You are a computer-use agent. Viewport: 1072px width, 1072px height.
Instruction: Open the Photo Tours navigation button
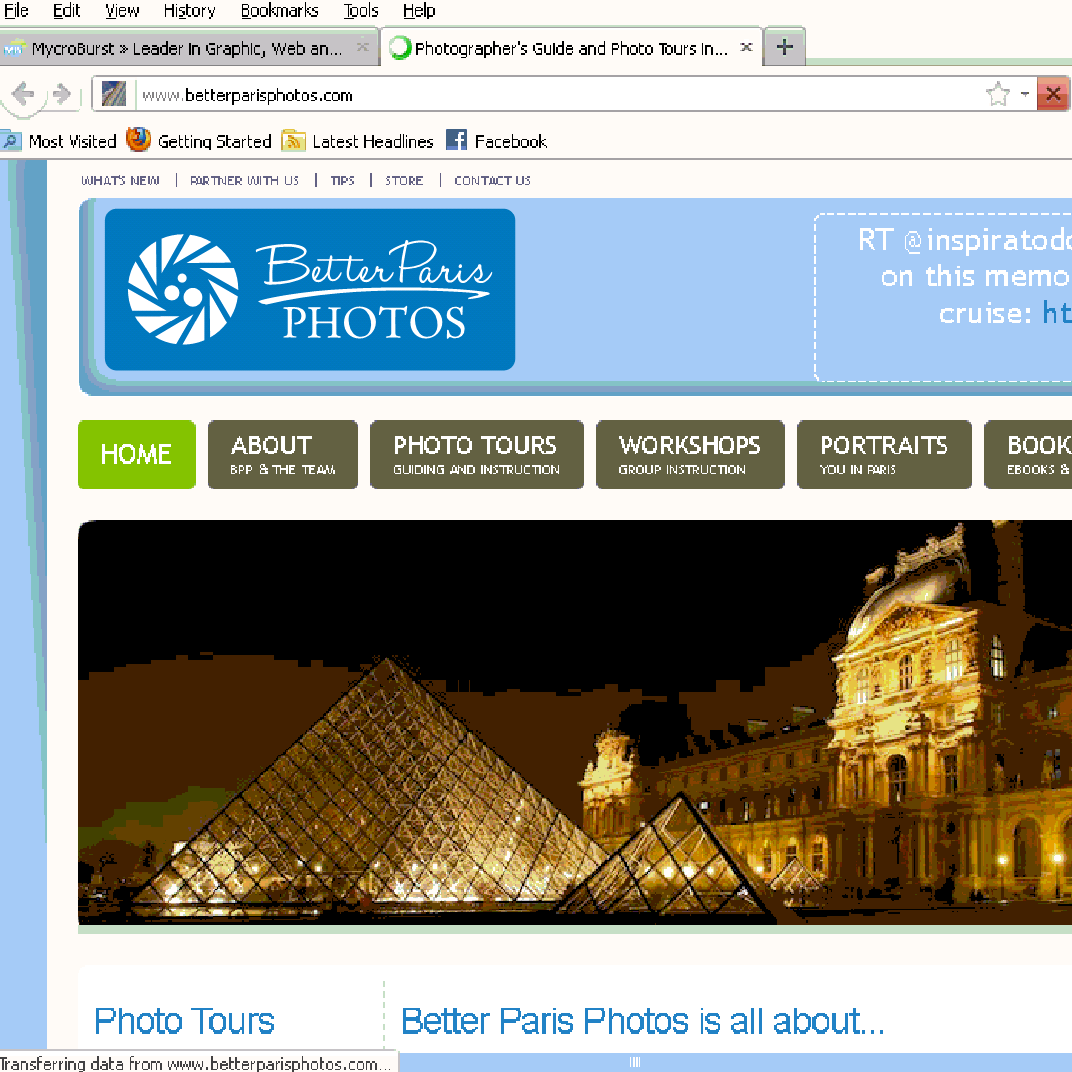(476, 455)
